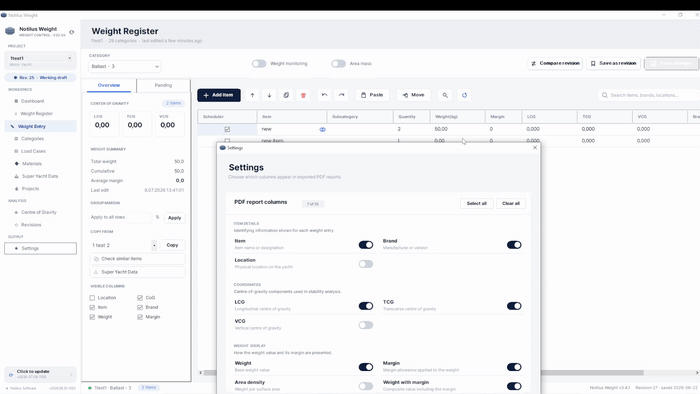700x394 pixels.
Task: Toggle Item column in the PDF report
Action: [366, 245]
